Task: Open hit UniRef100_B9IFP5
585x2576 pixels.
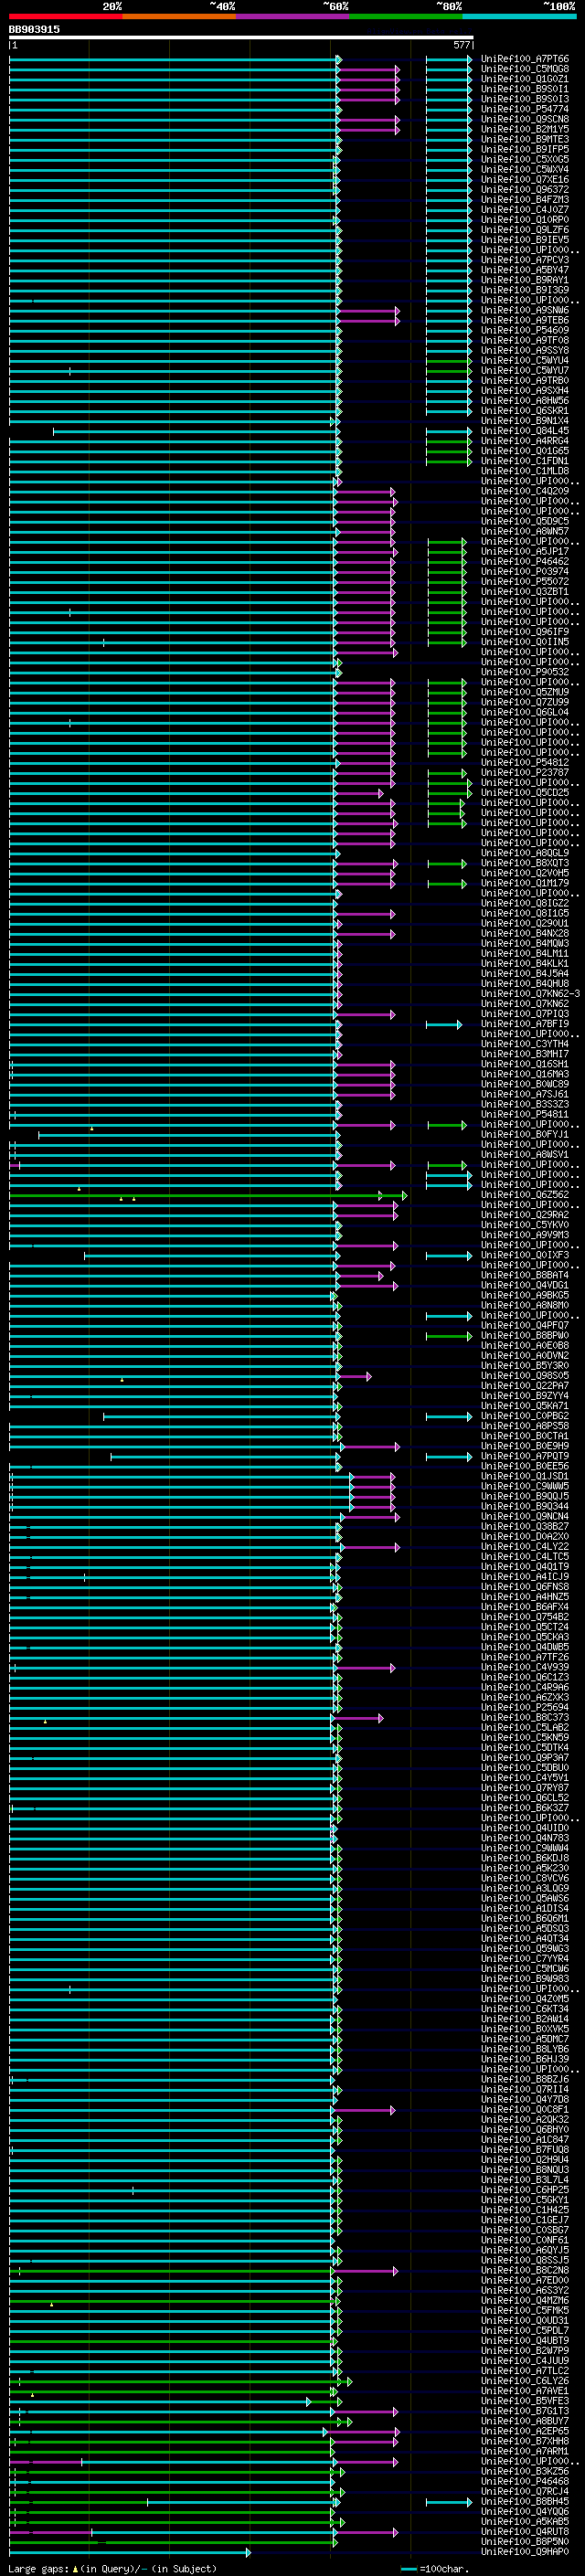Action: tap(524, 149)
